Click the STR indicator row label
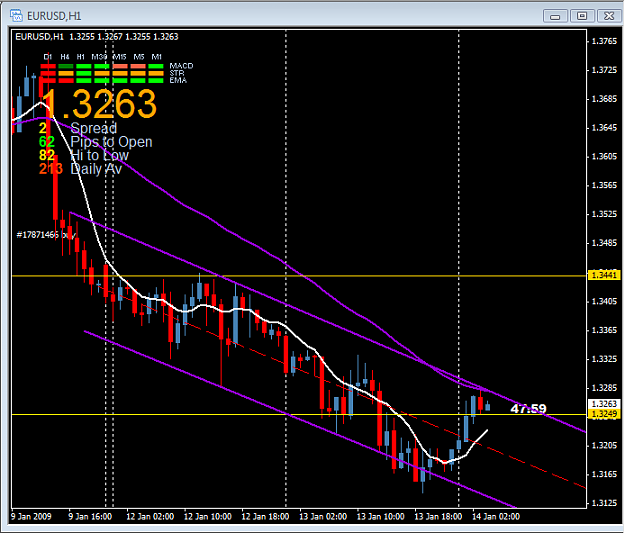This screenshot has width=625, height=533. pyautogui.click(x=177, y=73)
